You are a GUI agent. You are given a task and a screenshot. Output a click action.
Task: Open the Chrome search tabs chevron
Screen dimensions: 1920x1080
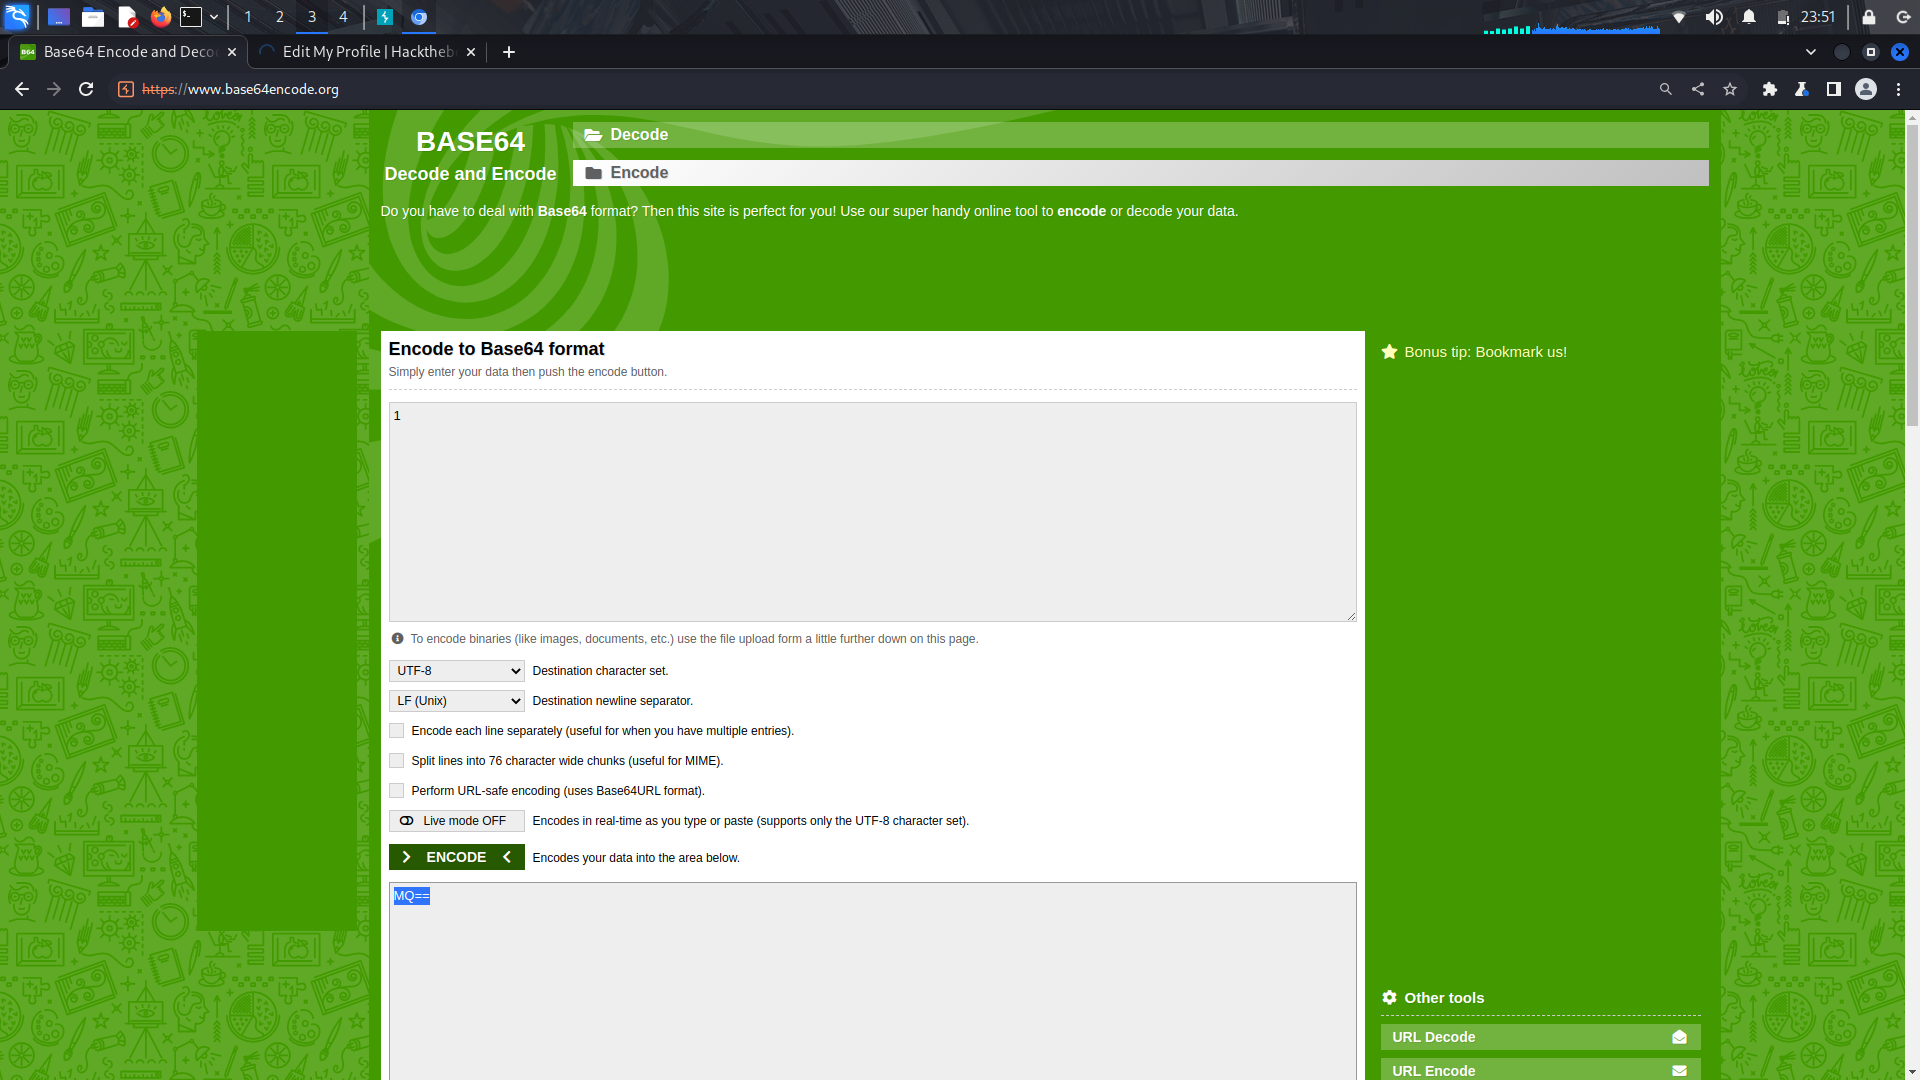pos(1811,51)
